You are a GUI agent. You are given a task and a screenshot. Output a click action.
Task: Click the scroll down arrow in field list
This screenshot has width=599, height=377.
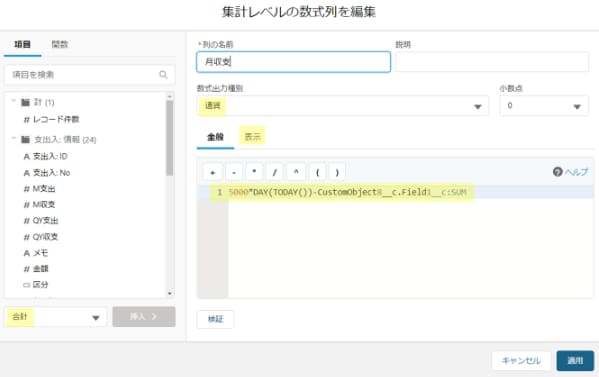point(170,293)
